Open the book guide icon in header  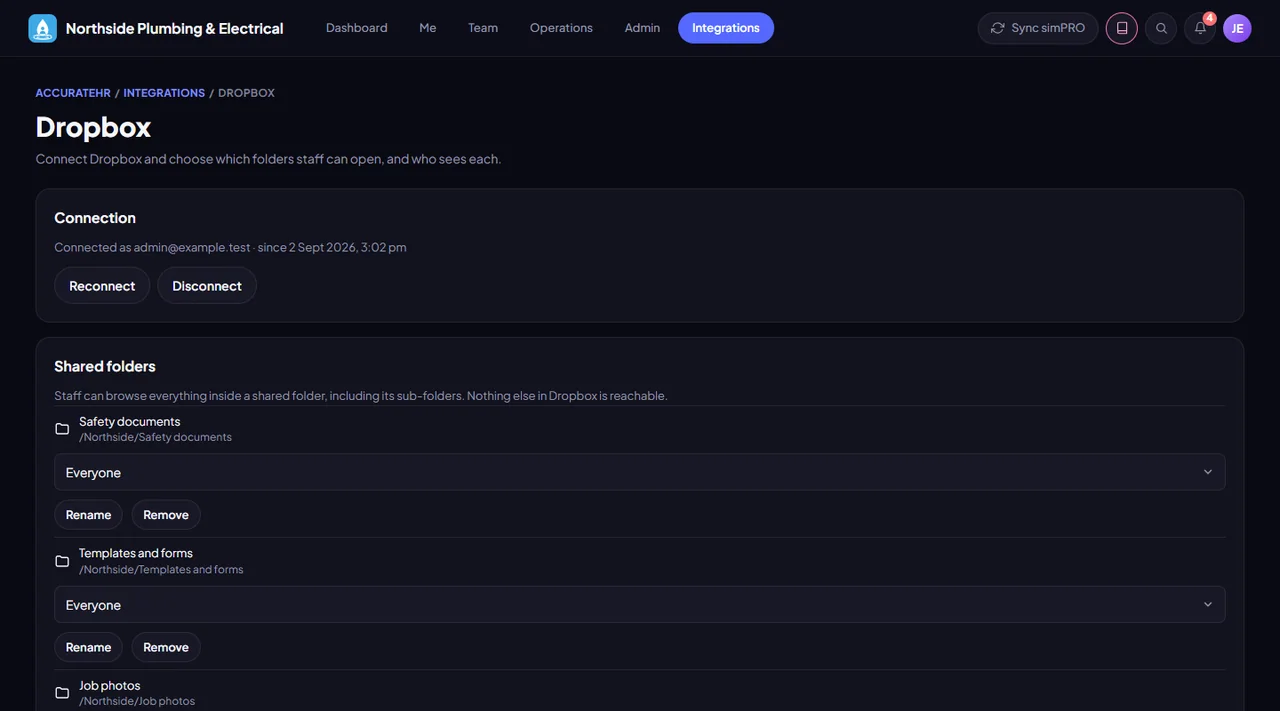coord(1122,28)
